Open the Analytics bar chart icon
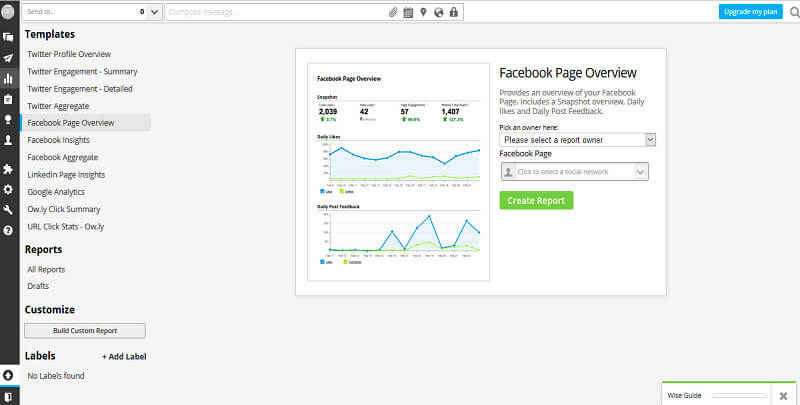The image size is (800, 405). (x=8, y=79)
